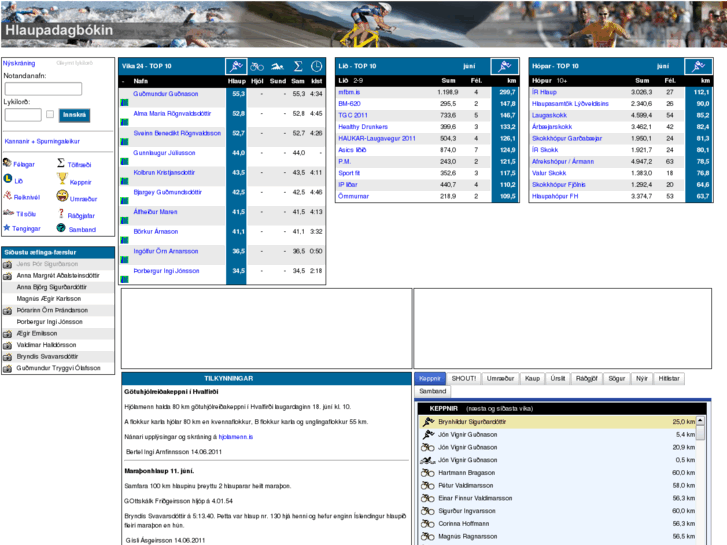Toggle the checkbox beside the Innskrá button
Screen dimensions: 727x545
pyautogui.click(x=50, y=114)
